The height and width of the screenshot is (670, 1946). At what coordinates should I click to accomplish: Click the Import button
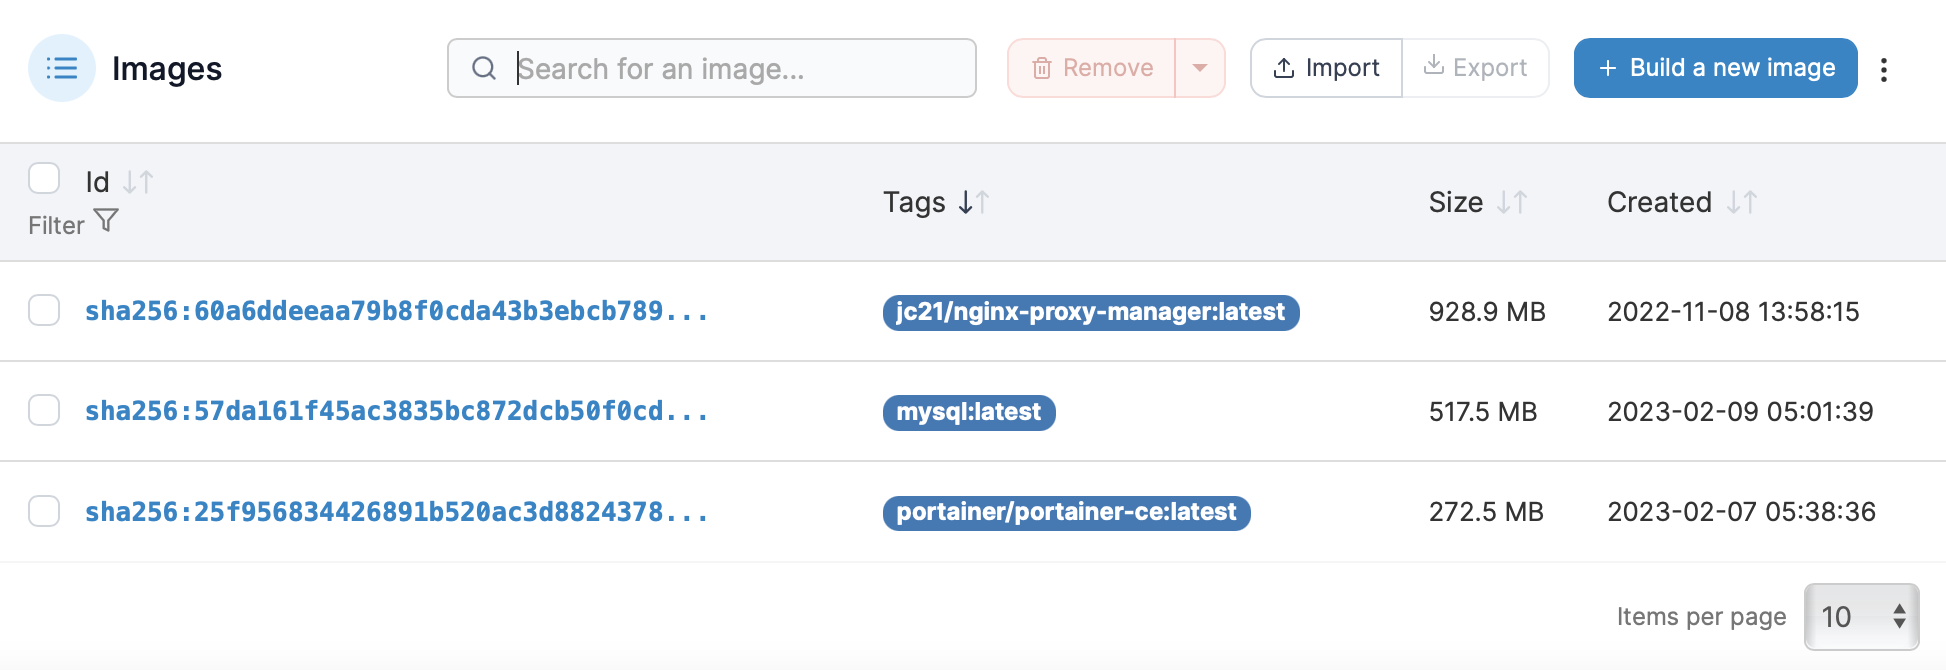click(x=1326, y=68)
